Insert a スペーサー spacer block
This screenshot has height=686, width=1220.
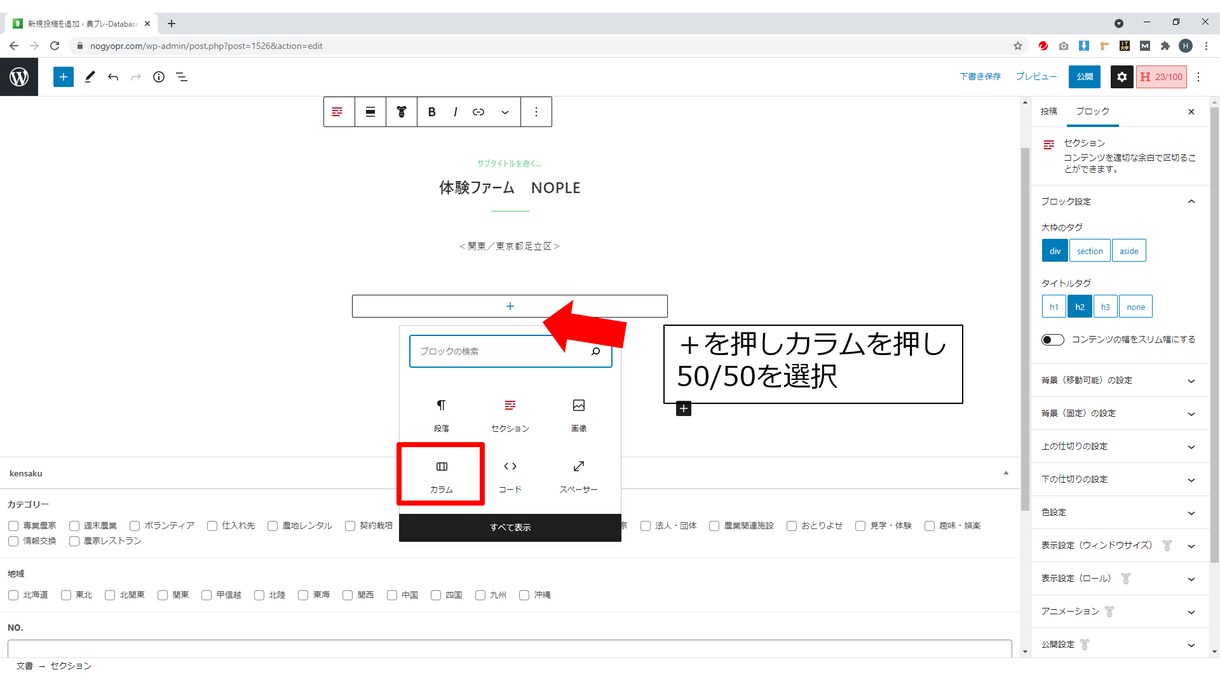coord(578,475)
